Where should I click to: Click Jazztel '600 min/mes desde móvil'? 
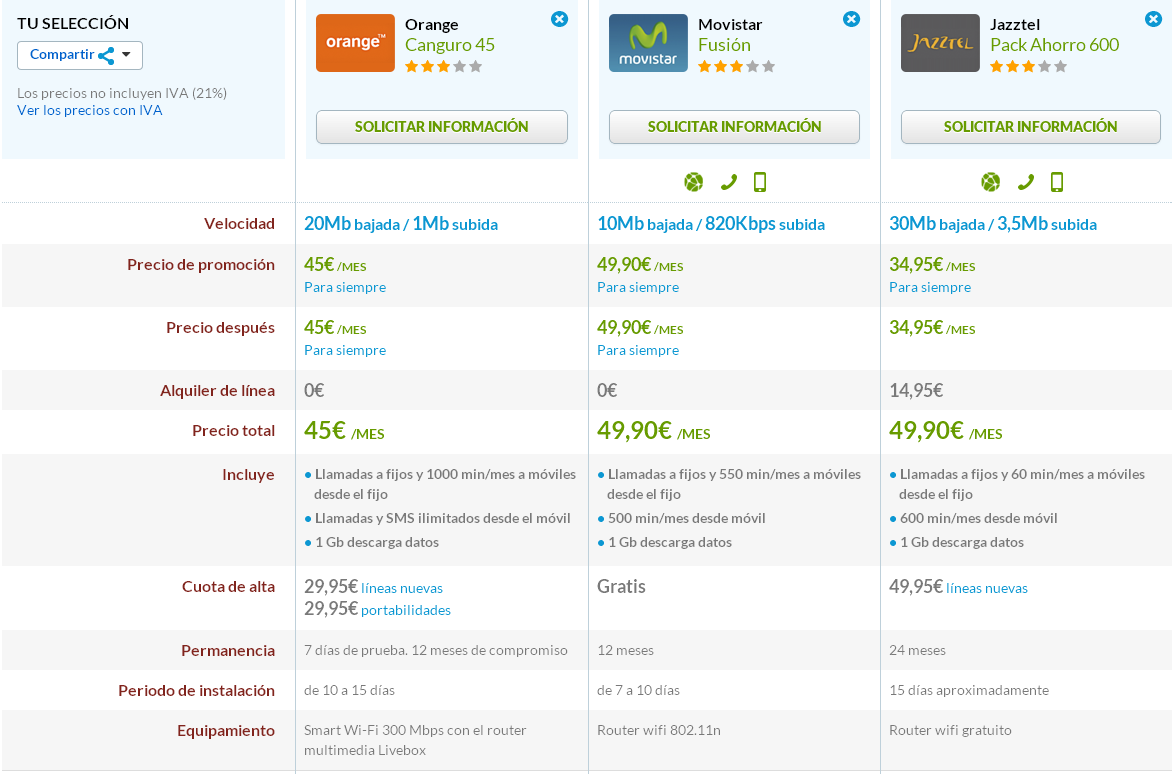point(979,518)
